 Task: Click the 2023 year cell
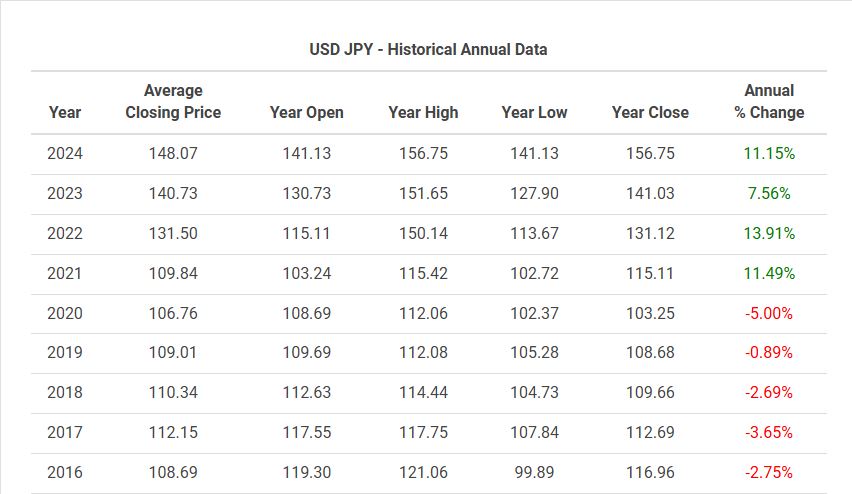65,193
